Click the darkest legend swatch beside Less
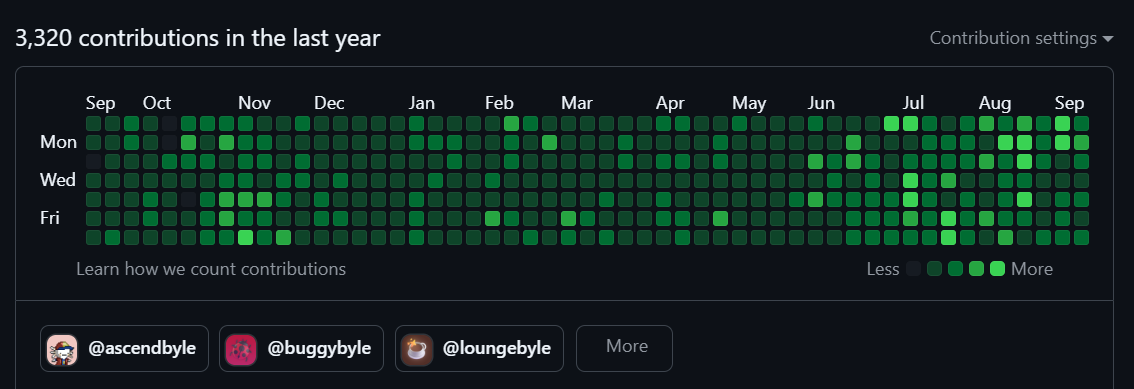1134x389 pixels. click(913, 269)
